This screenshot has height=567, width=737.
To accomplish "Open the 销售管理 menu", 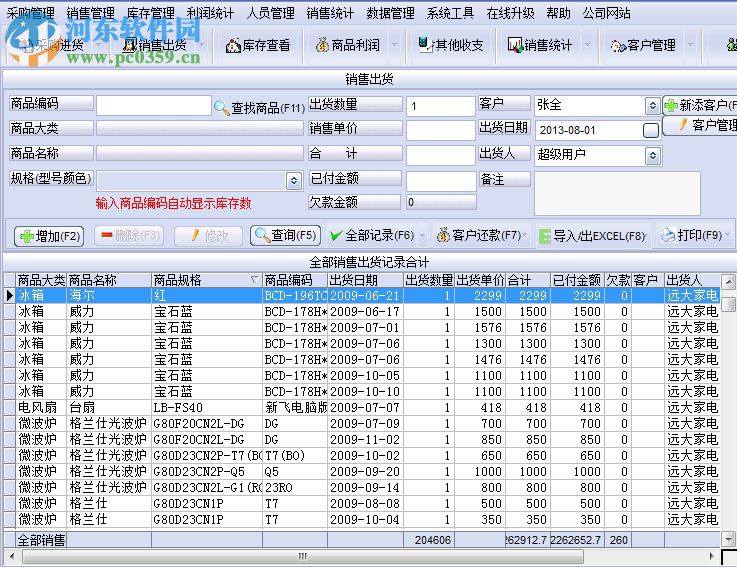I will (91, 13).
